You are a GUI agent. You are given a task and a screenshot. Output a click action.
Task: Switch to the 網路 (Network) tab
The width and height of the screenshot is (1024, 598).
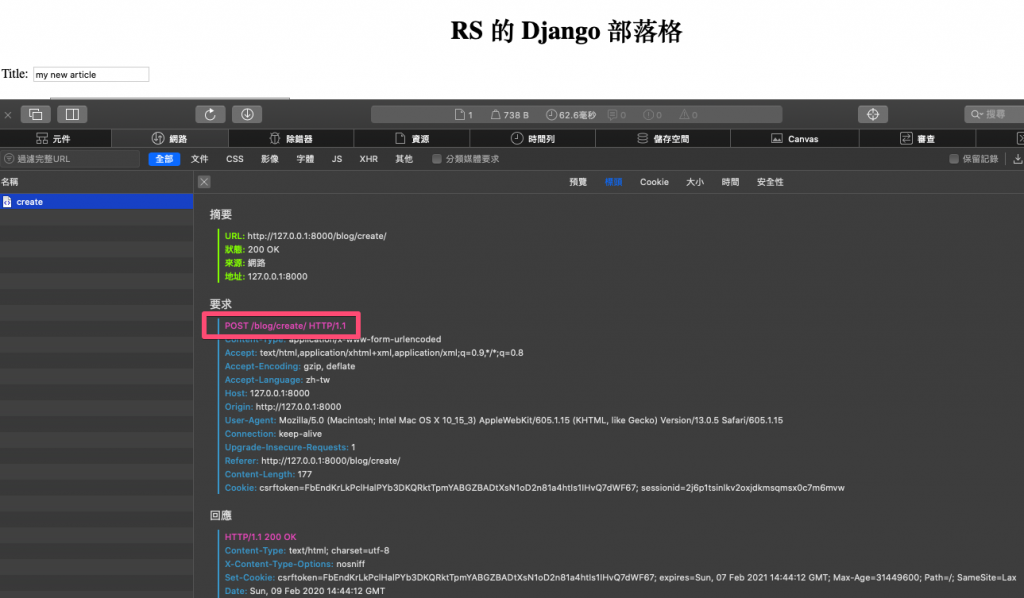(170, 138)
